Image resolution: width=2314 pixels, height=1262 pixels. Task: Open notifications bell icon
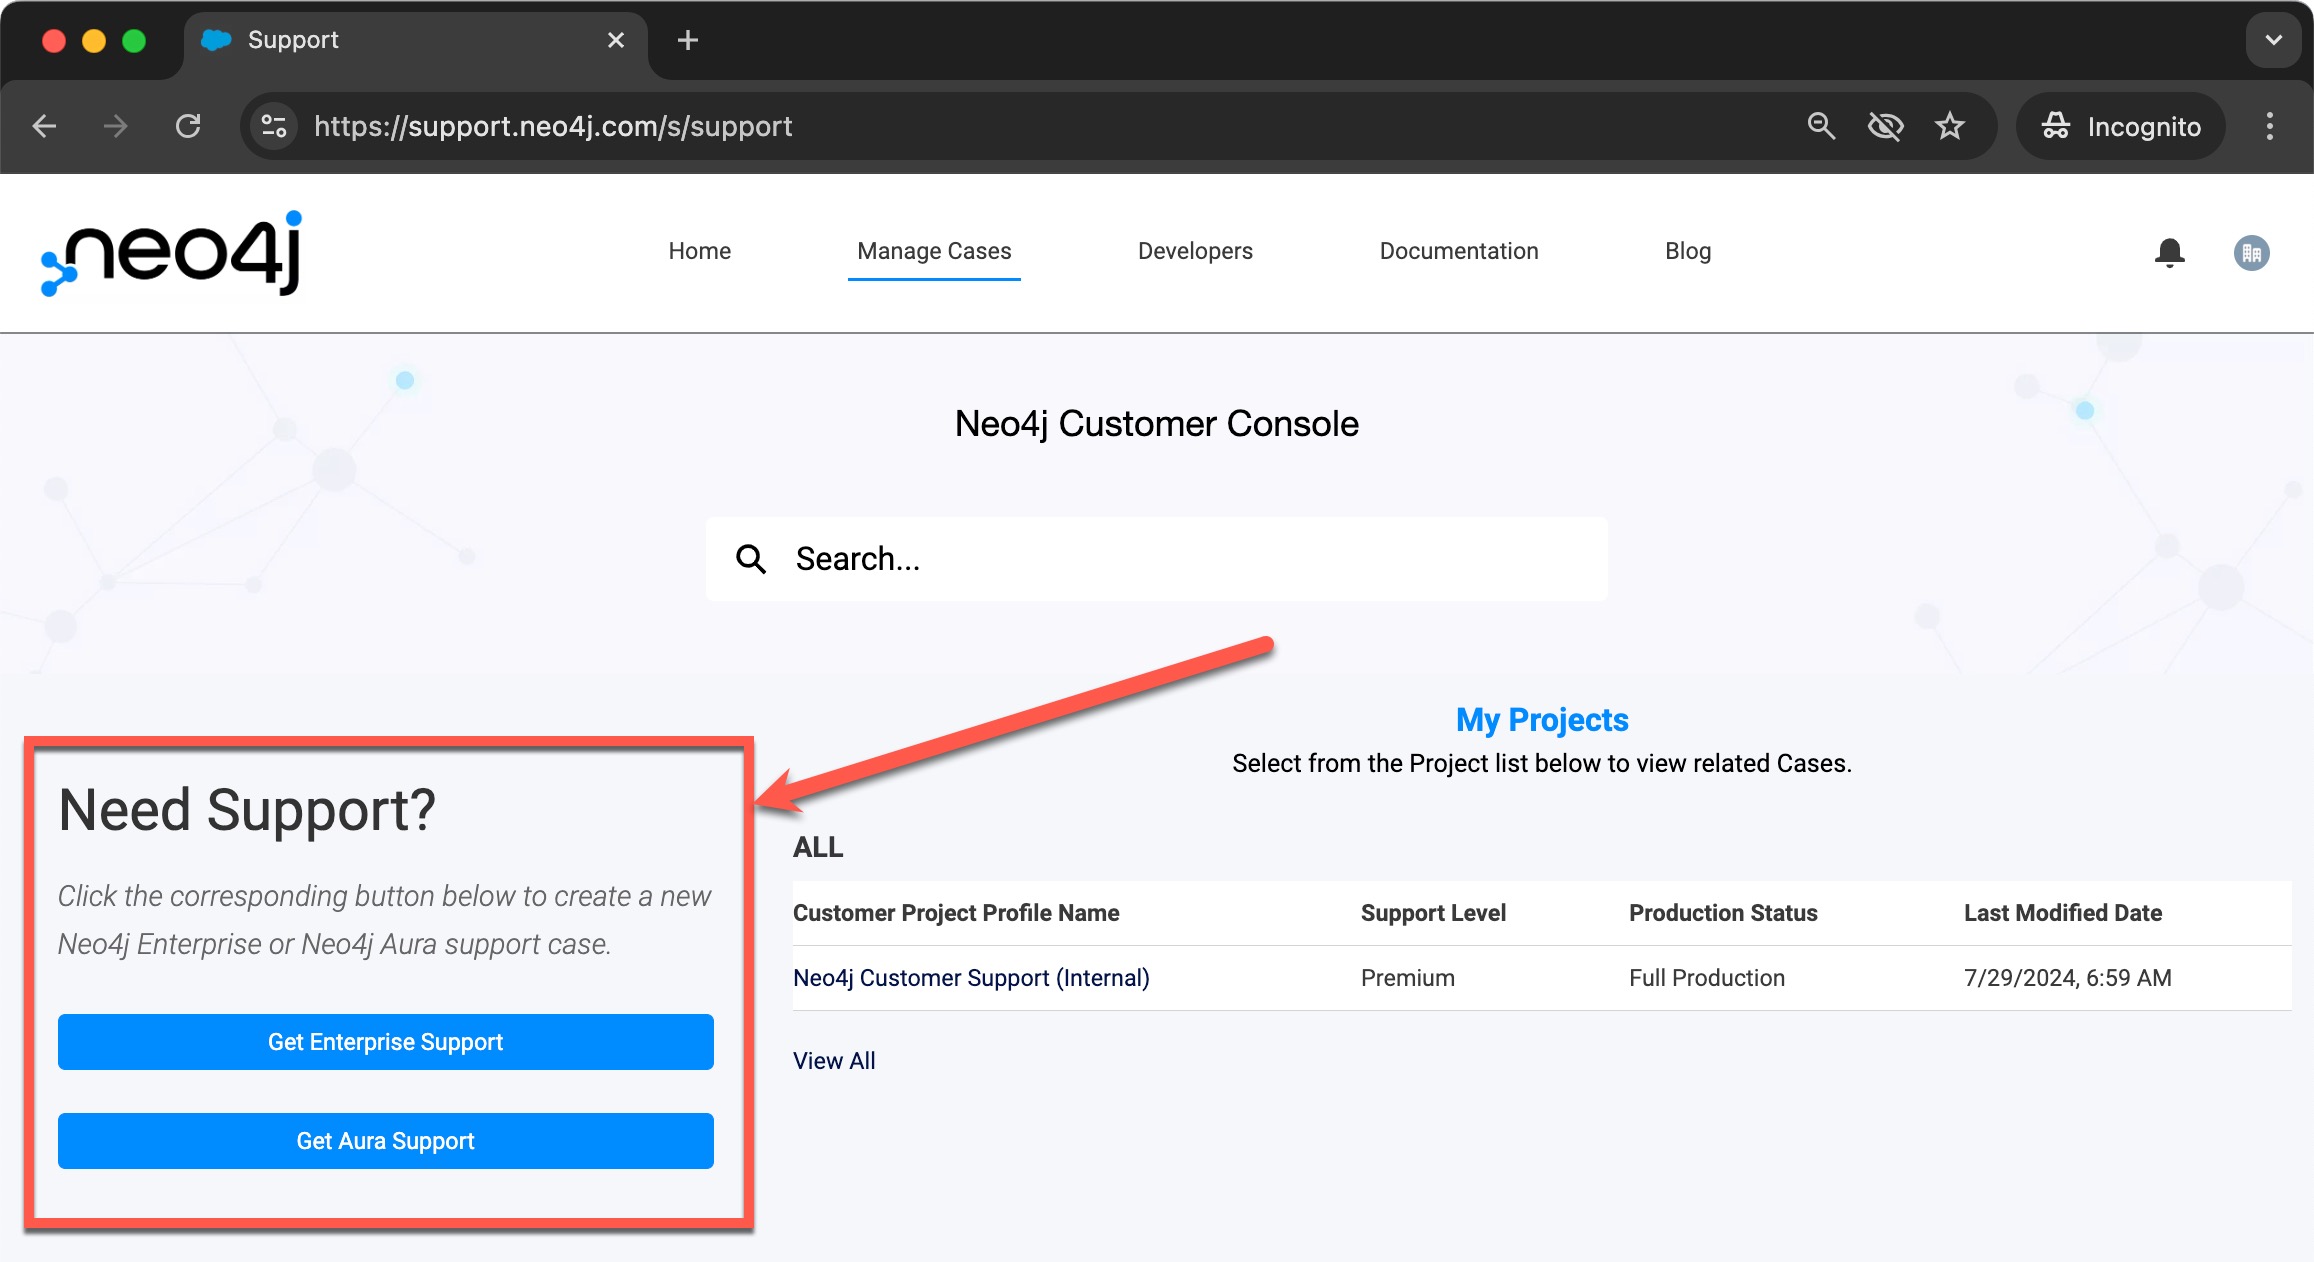pos(2169,253)
